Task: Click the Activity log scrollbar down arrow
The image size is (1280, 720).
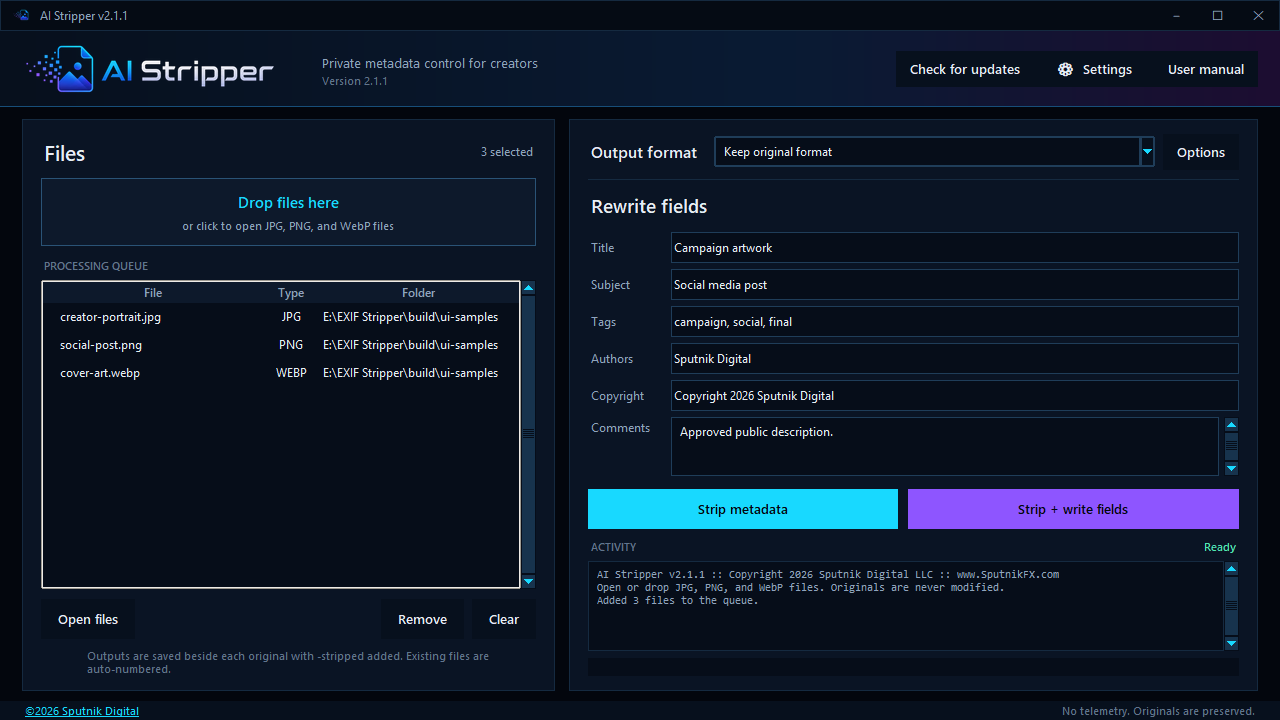Action: (x=1232, y=643)
